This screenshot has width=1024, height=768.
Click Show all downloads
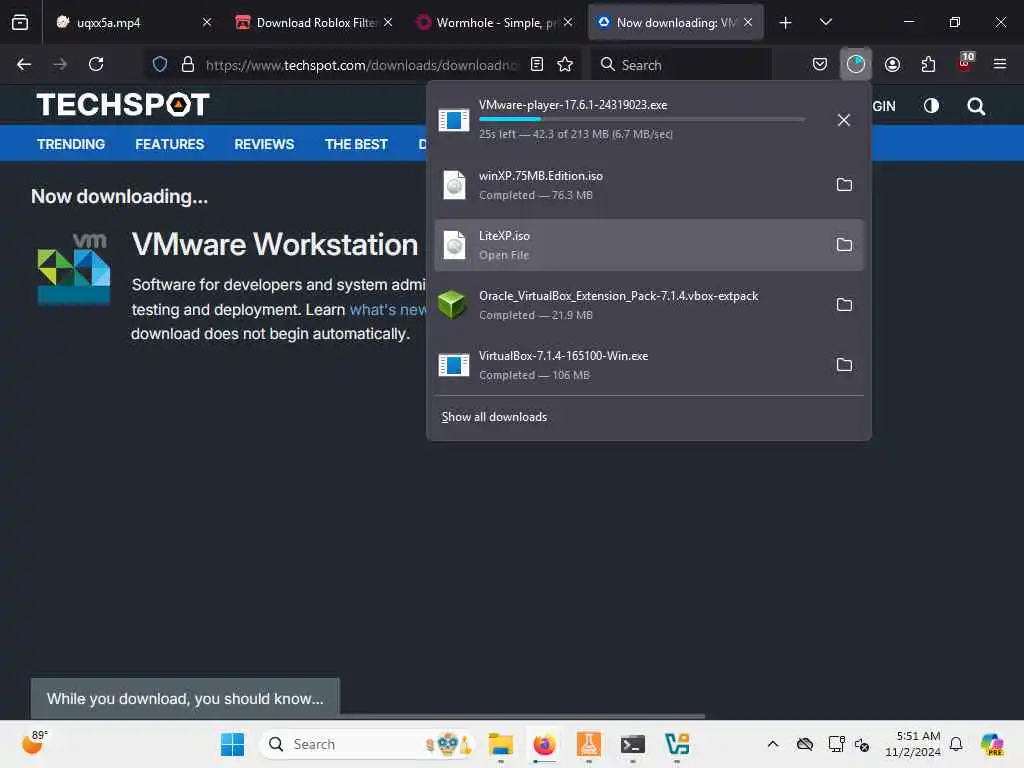point(494,417)
